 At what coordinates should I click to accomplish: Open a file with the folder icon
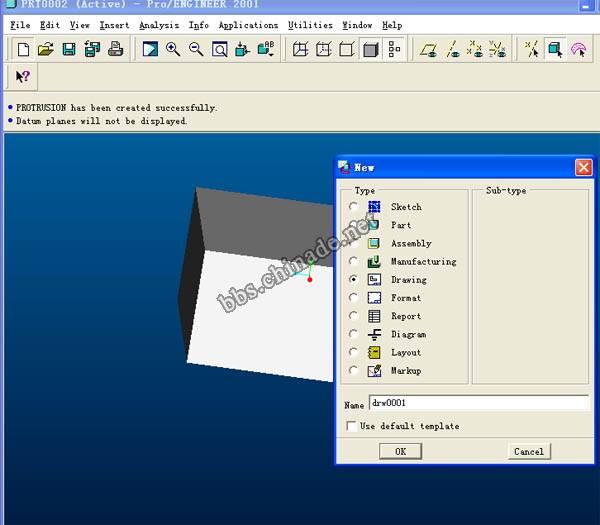coord(46,49)
